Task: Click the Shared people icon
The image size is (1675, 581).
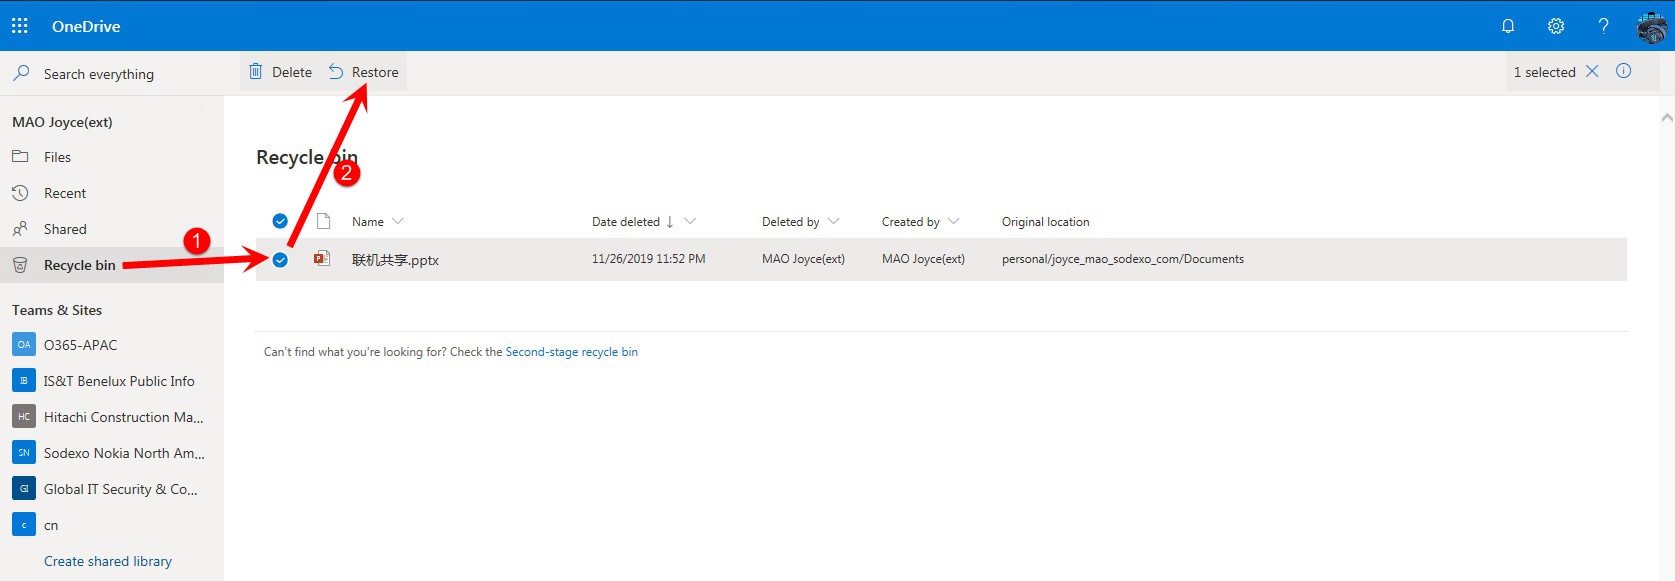Action: click(20, 229)
